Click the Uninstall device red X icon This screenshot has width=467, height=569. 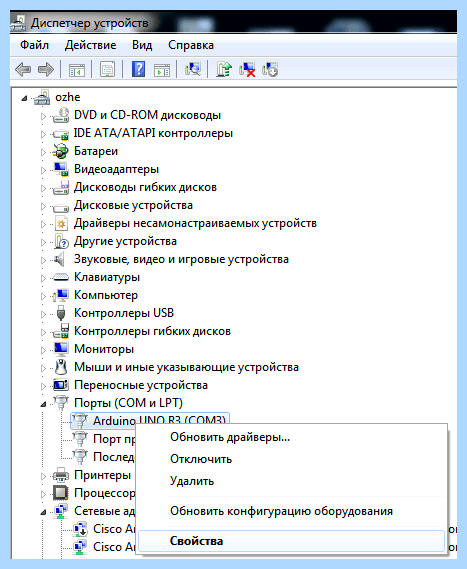(247, 69)
